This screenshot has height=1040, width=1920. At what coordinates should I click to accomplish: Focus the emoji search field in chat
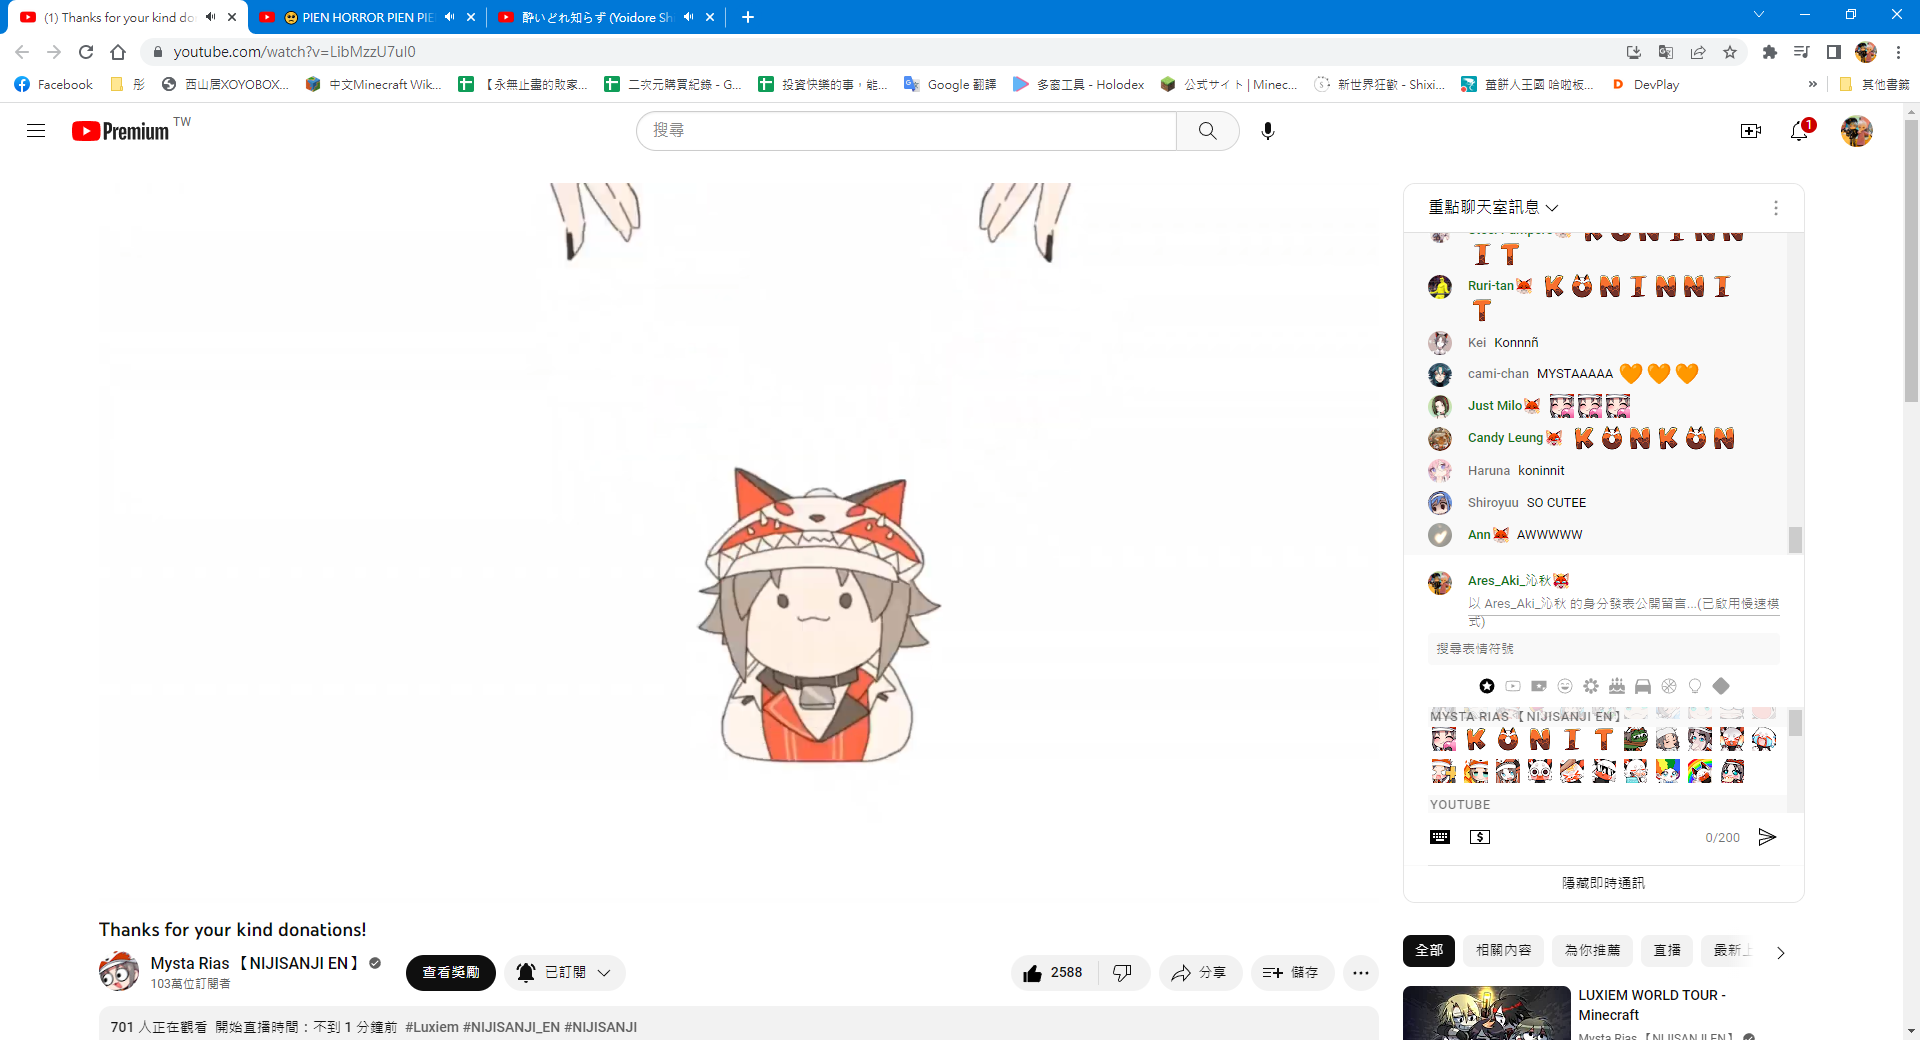1603,648
